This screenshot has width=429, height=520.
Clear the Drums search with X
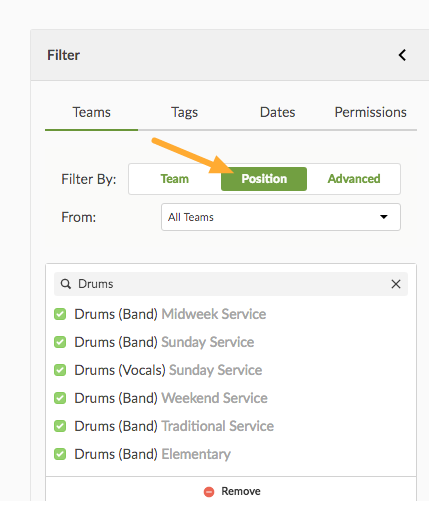tap(396, 284)
